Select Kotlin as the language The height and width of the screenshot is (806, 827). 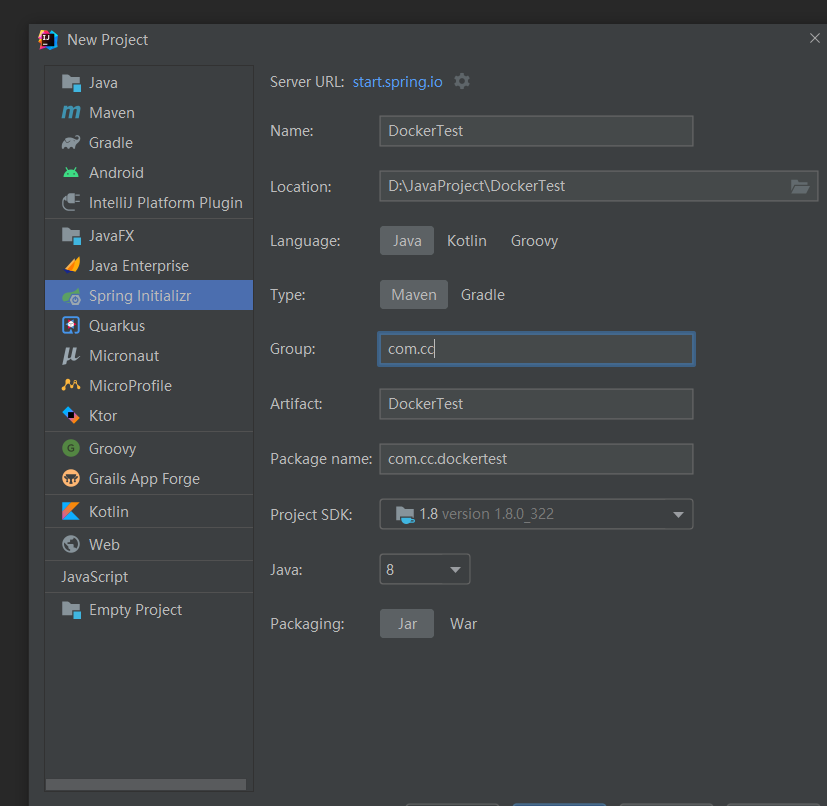coord(467,241)
